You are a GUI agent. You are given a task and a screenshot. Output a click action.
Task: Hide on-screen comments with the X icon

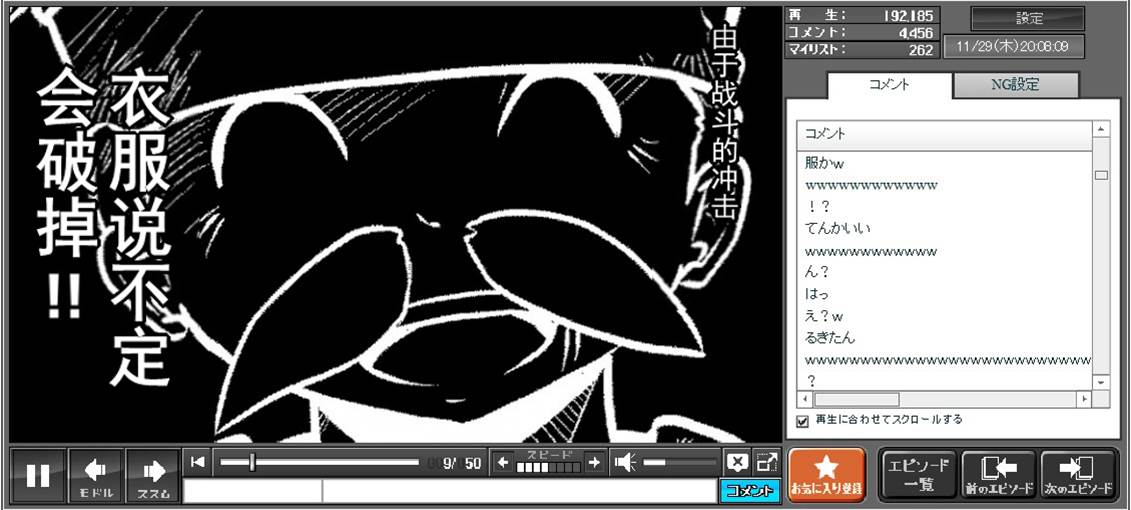[x=737, y=462]
